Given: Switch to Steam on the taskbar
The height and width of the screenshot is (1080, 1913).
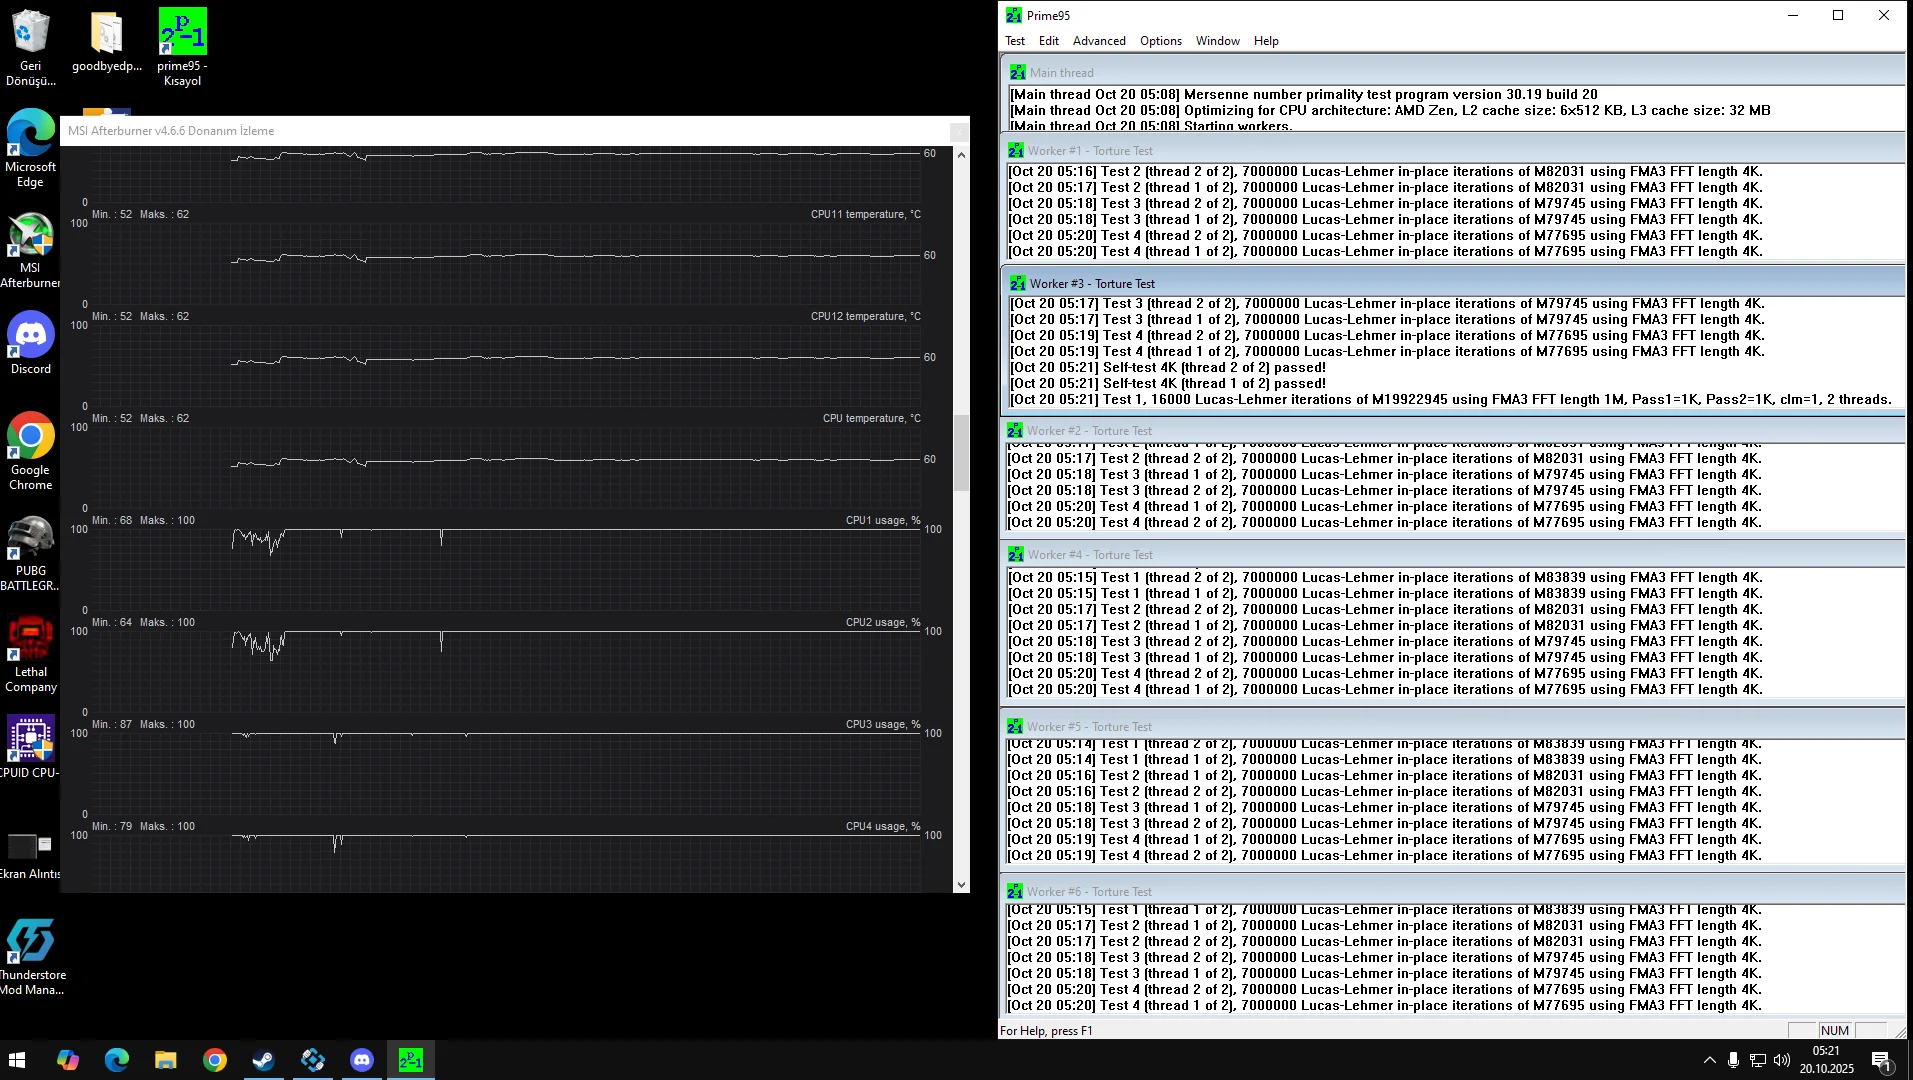Looking at the screenshot, I should [x=264, y=1060].
